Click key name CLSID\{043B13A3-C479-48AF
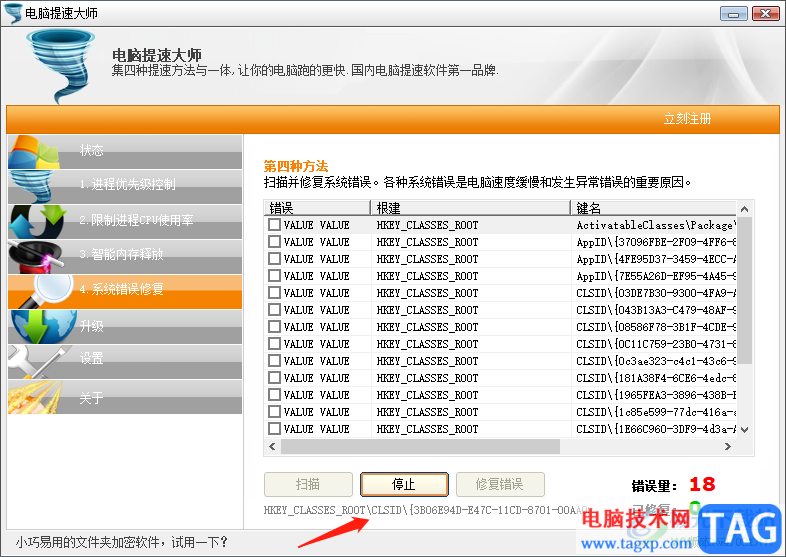 click(656, 310)
